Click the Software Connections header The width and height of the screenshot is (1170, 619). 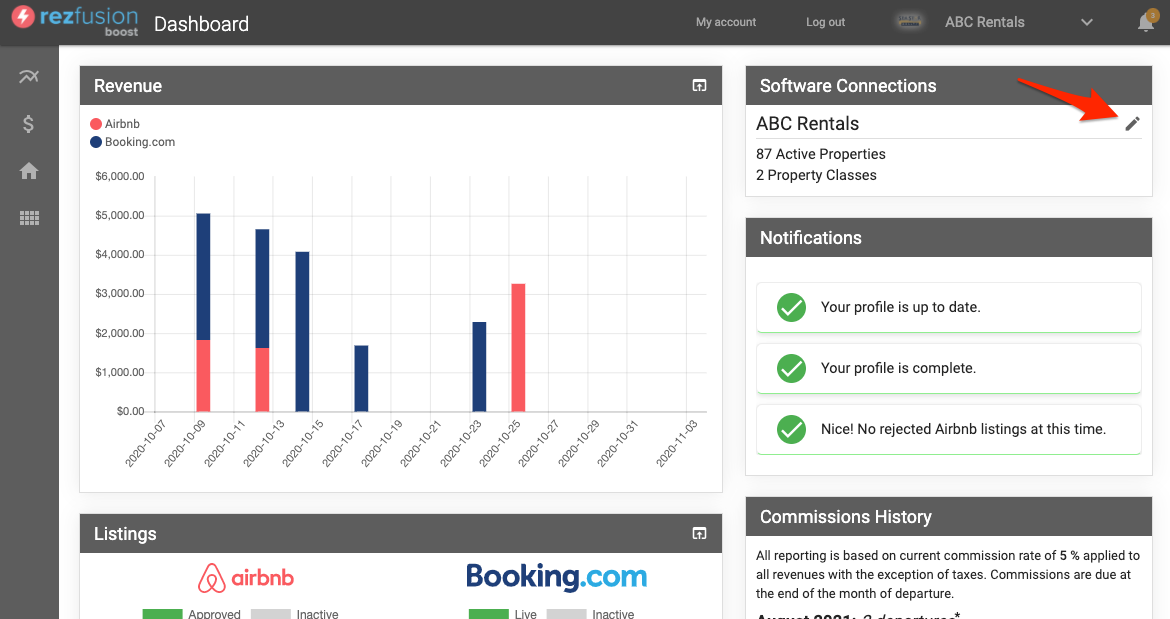948,86
